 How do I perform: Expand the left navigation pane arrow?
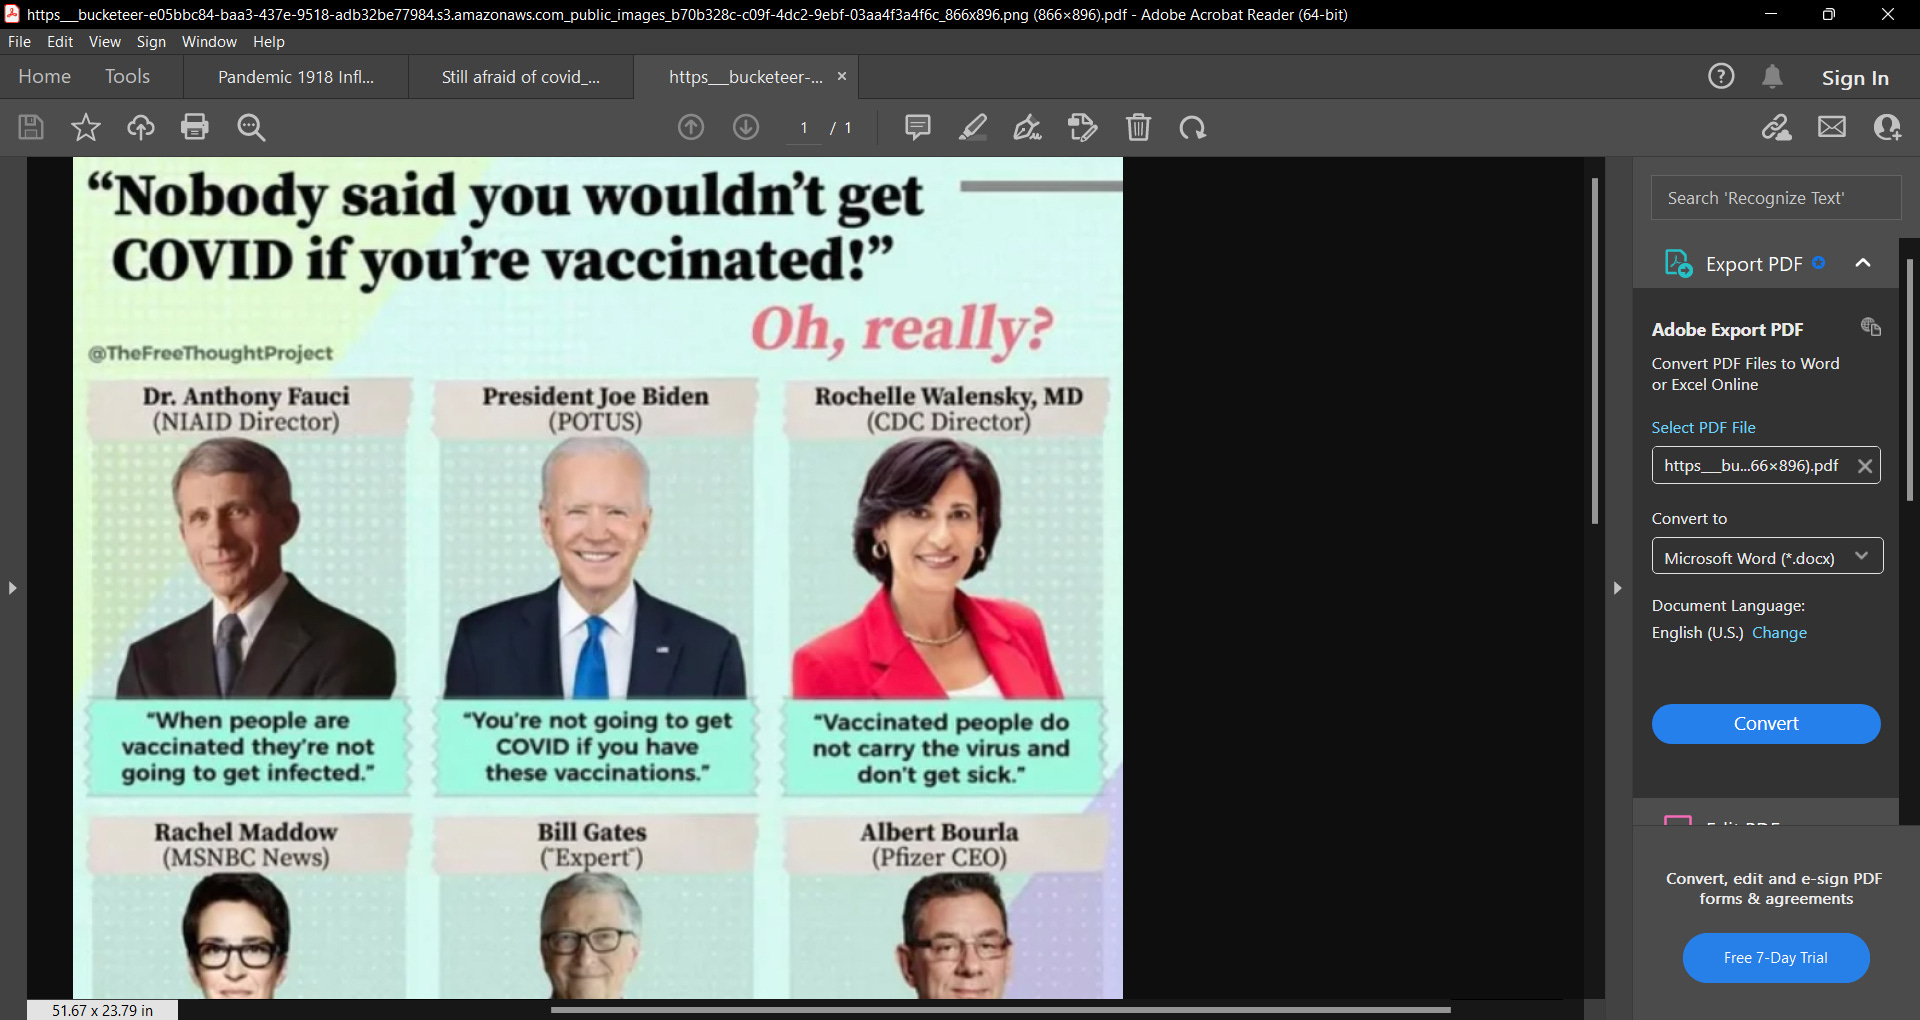[12, 588]
